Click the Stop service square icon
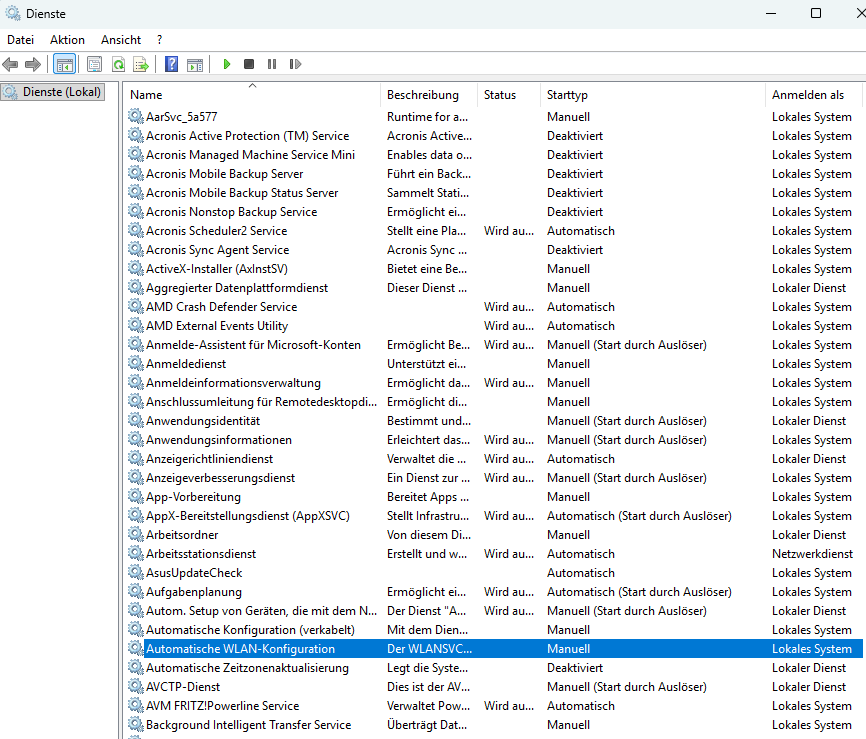The height and width of the screenshot is (739, 866). pos(249,64)
